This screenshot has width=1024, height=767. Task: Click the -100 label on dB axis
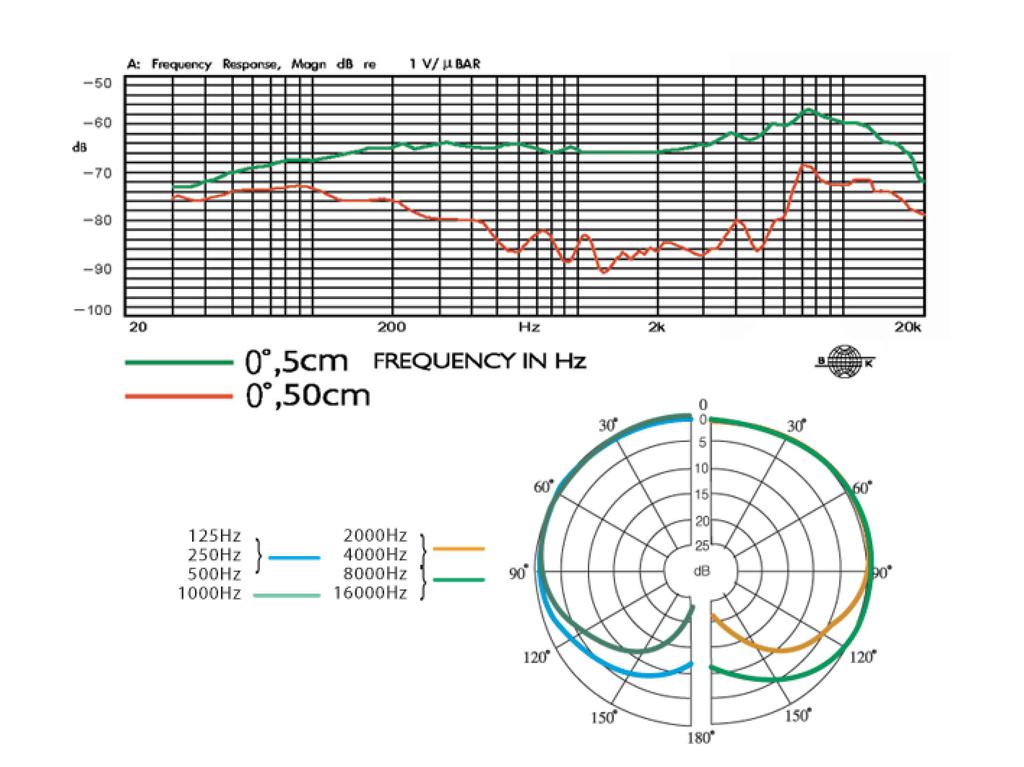[97, 311]
